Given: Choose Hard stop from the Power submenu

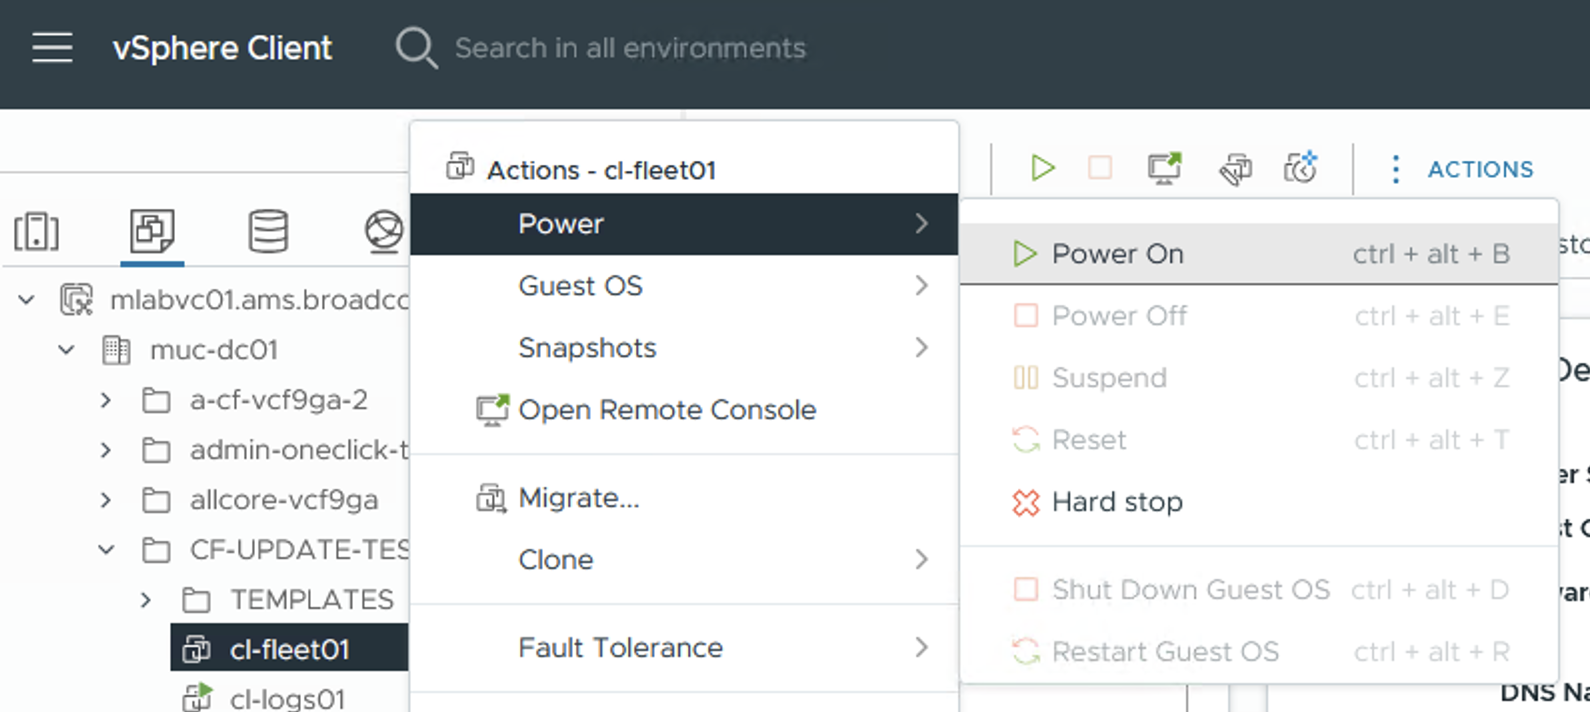Looking at the screenshot, I should 1116,502.
